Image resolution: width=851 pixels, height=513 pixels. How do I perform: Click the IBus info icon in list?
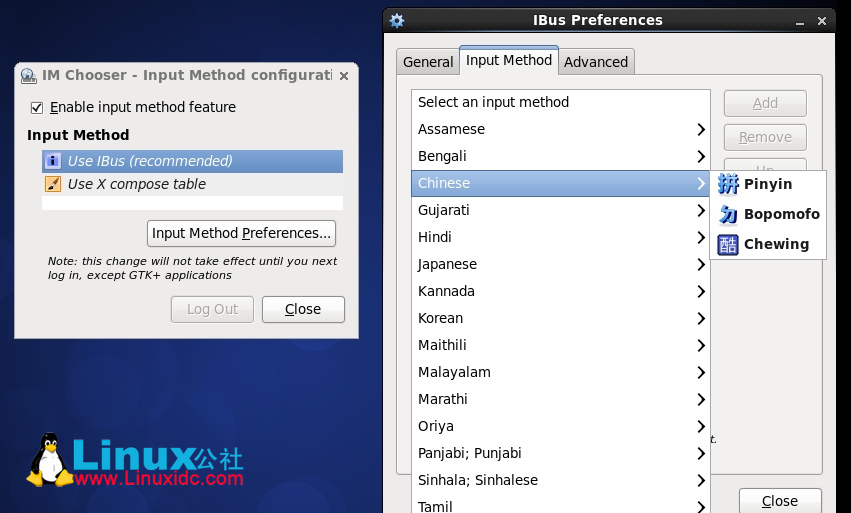(53, 161)
